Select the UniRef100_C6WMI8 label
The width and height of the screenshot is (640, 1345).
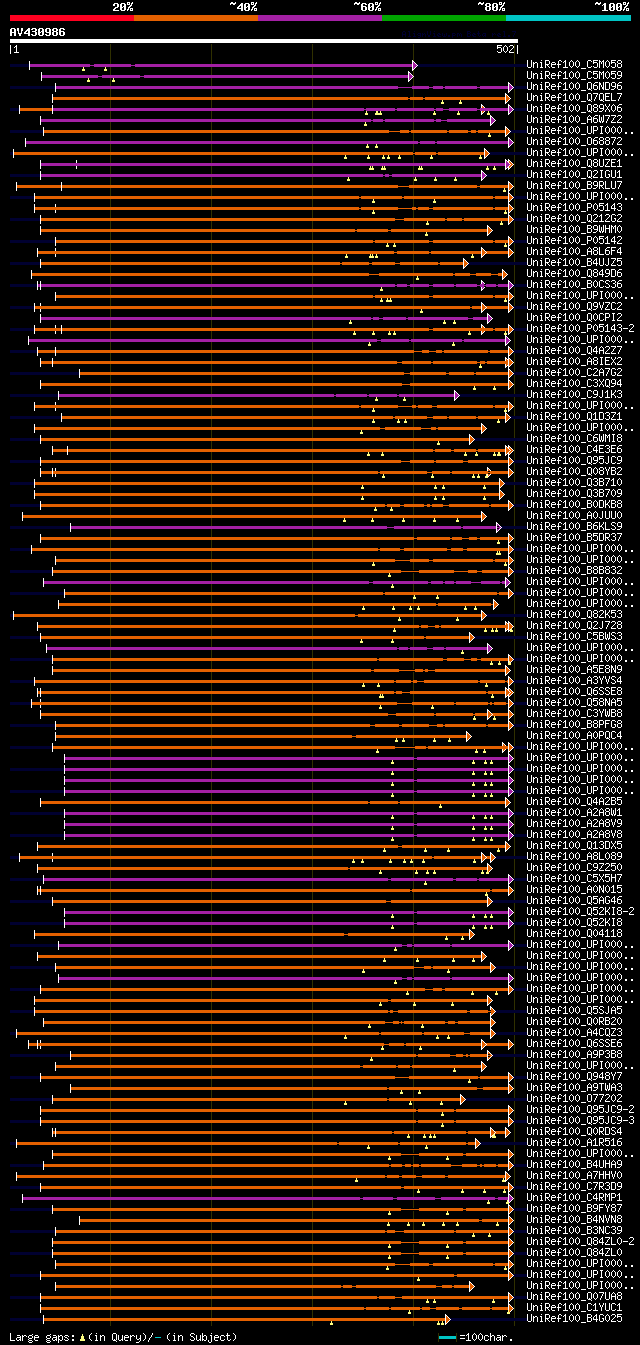574,438
